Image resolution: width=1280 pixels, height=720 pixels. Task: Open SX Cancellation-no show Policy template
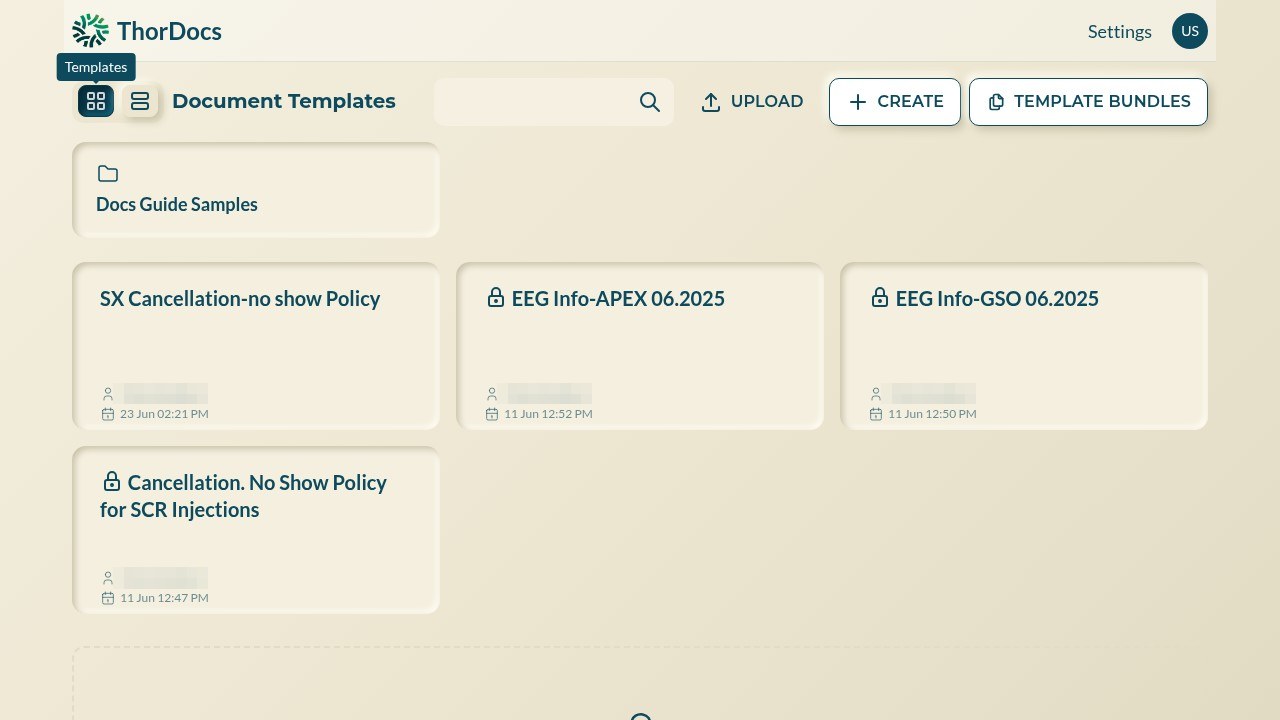(x=256, y=346)
